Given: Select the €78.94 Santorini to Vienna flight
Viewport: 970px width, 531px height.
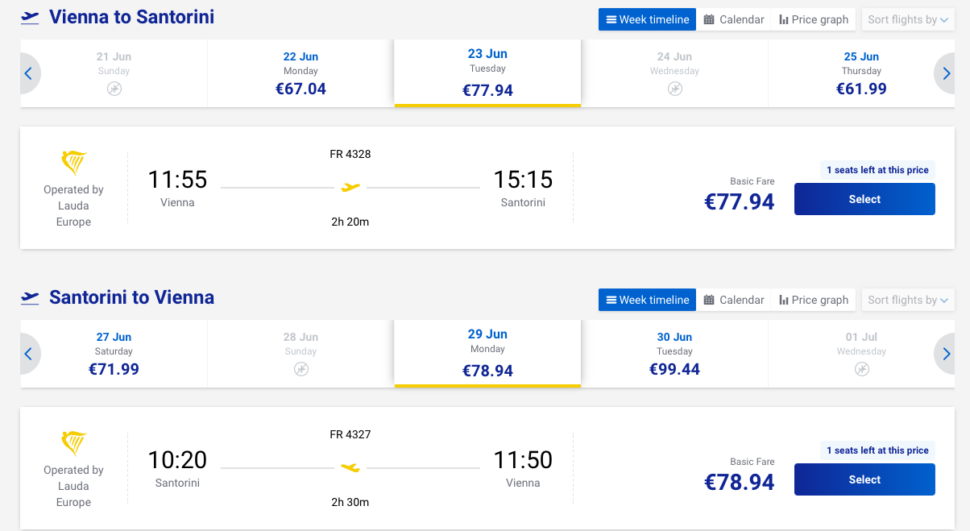Looking at the screenshot, I should [x=864, y=479].
